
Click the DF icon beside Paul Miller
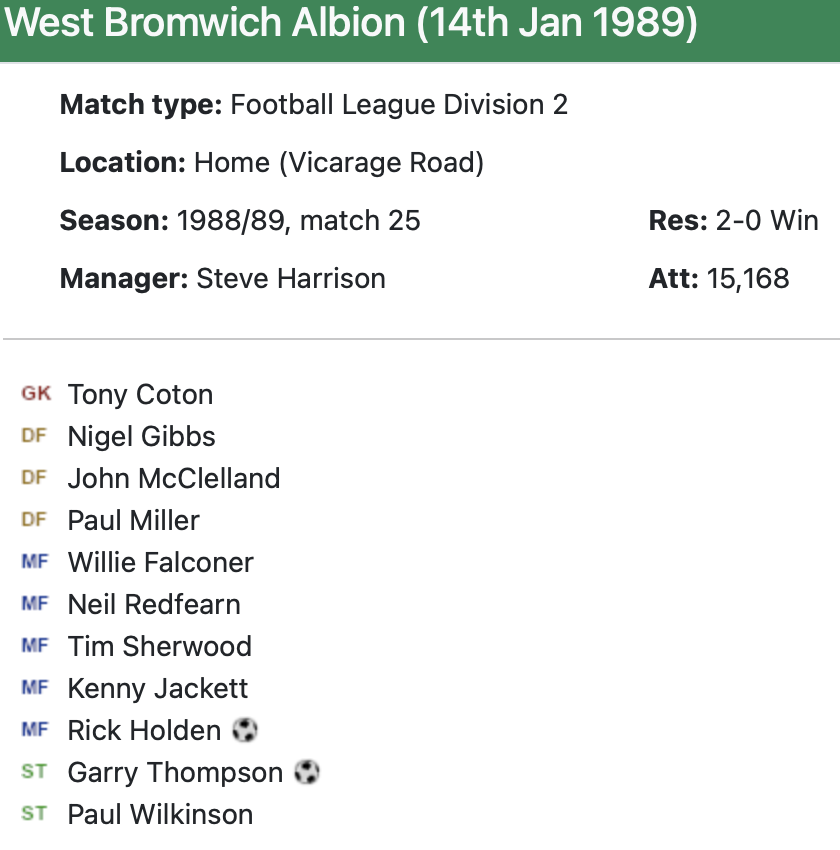(x=34, y=520)
